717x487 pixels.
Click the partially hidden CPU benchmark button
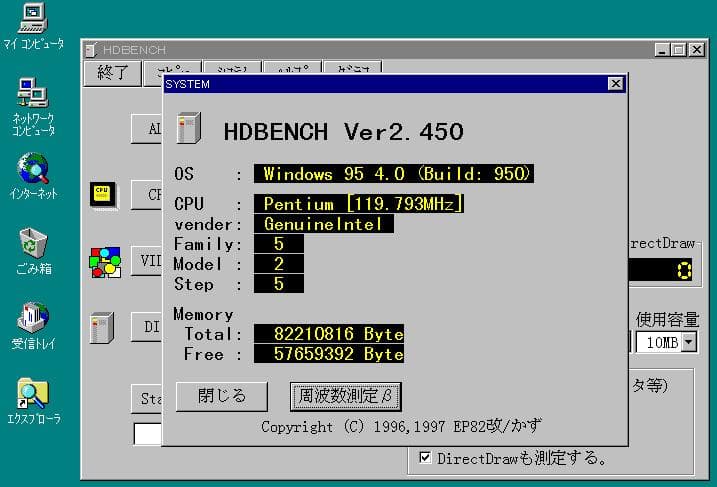coord(147,195)
